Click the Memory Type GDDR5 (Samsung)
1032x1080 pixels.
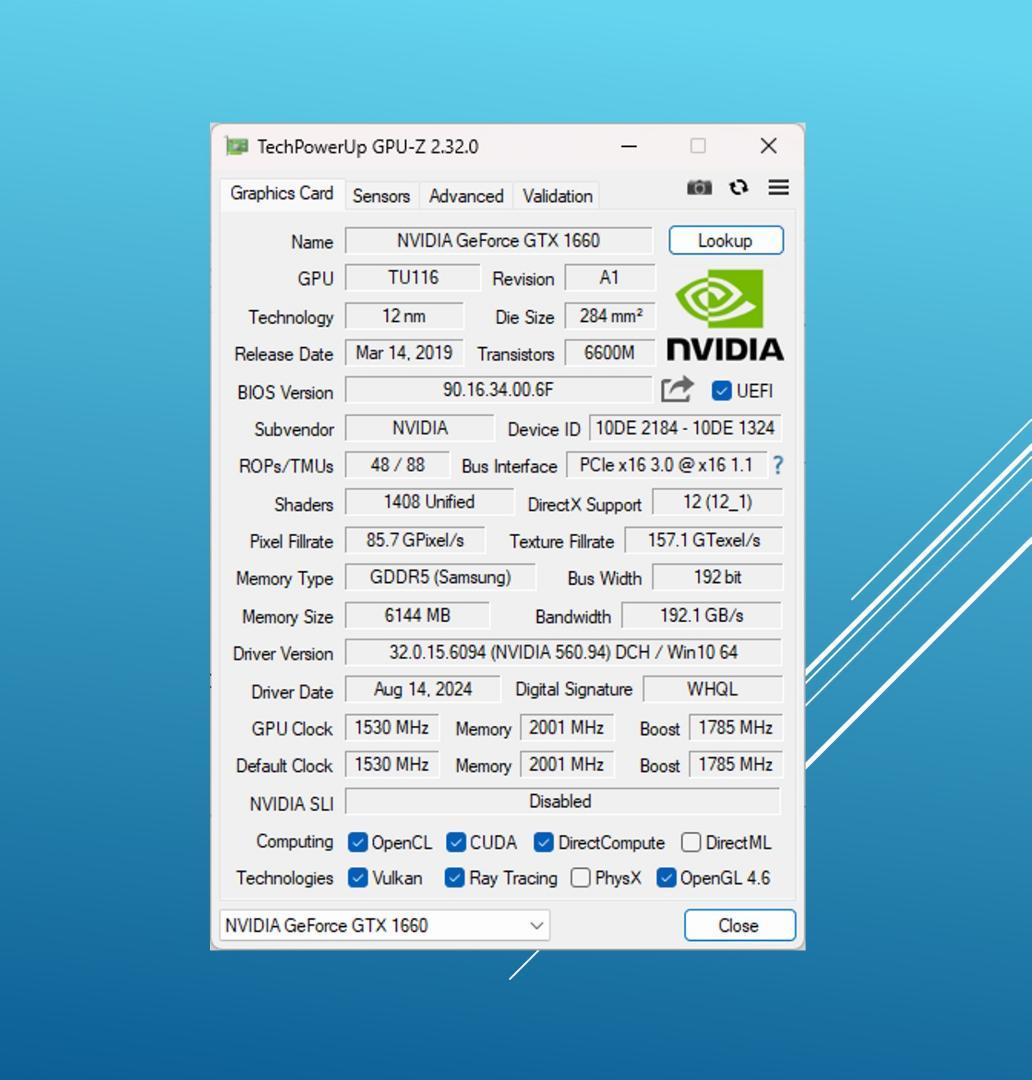click(440, 577)
